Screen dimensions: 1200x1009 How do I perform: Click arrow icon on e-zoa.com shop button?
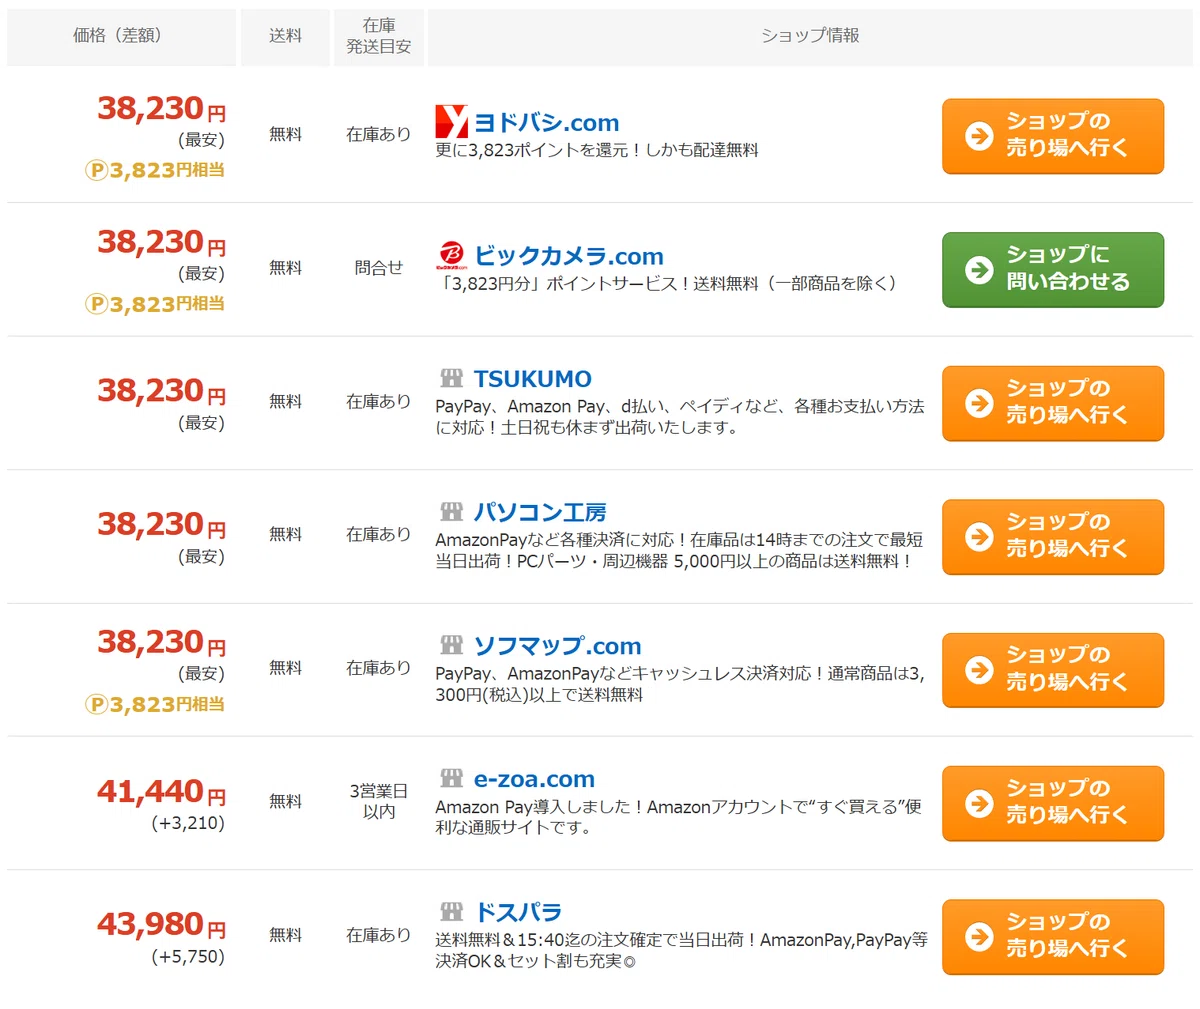point(979,802)
